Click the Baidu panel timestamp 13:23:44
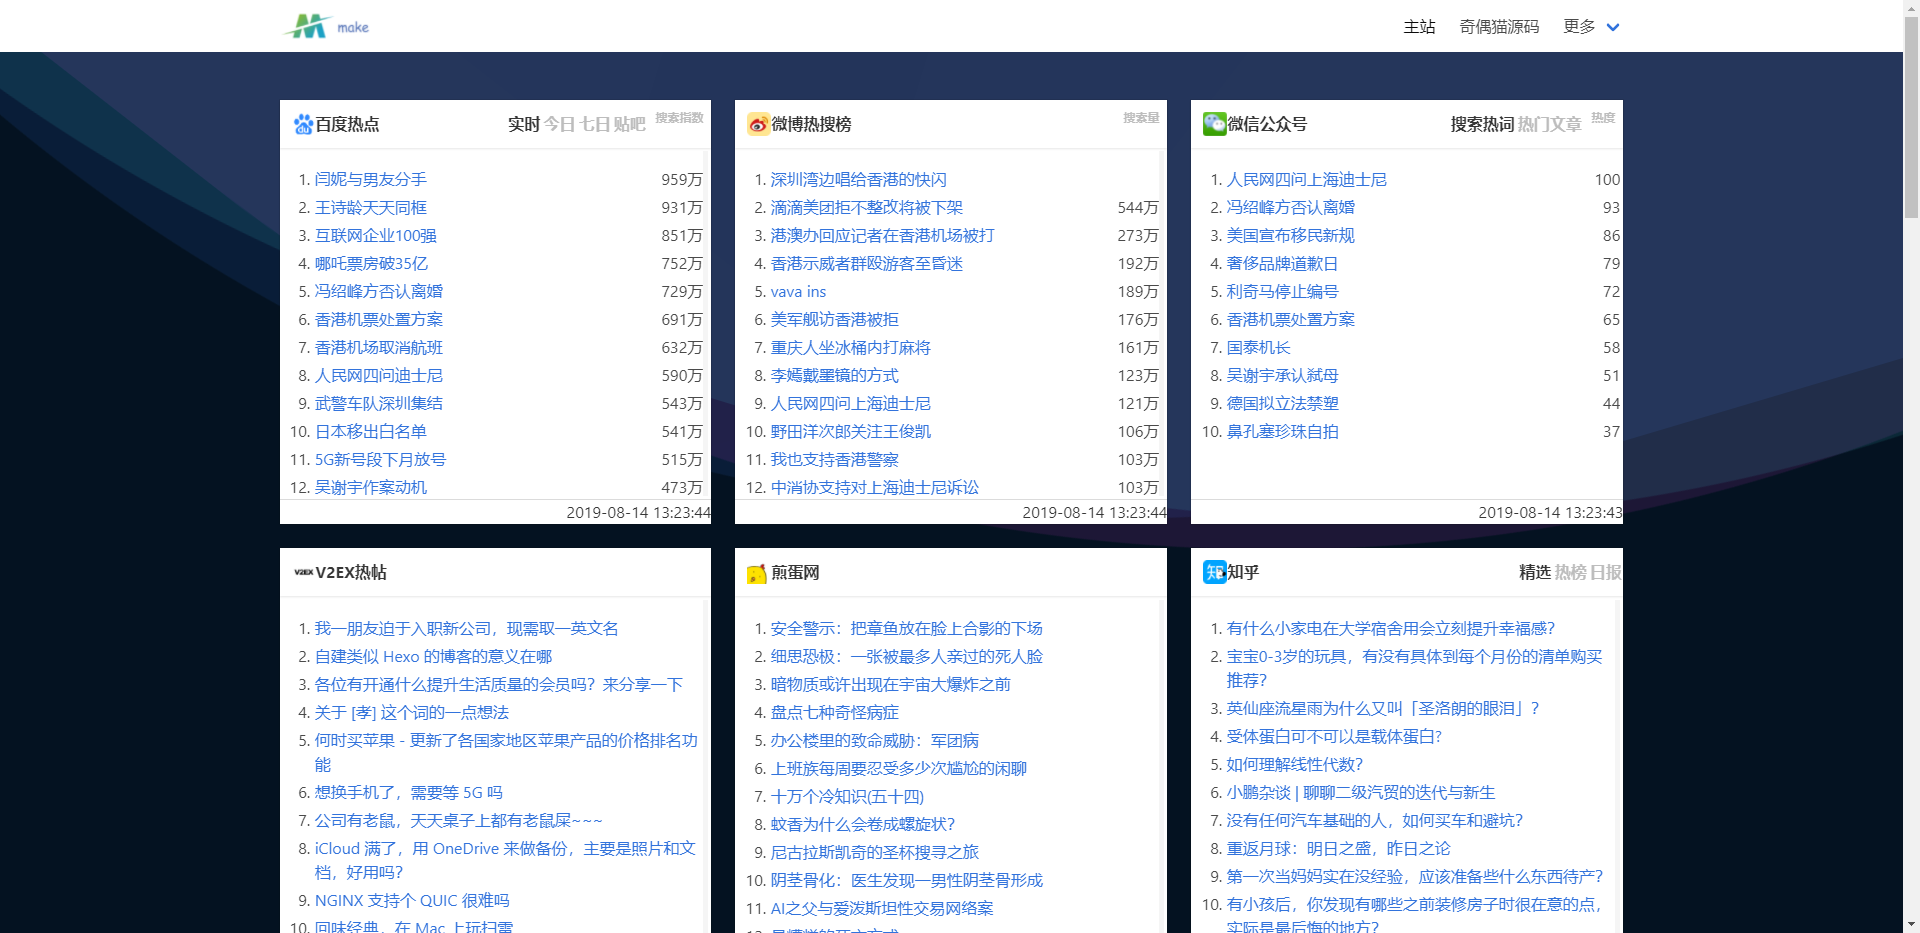Viewport: 1920px width, 933px height. pyautogui.click(x=639, y=512)
